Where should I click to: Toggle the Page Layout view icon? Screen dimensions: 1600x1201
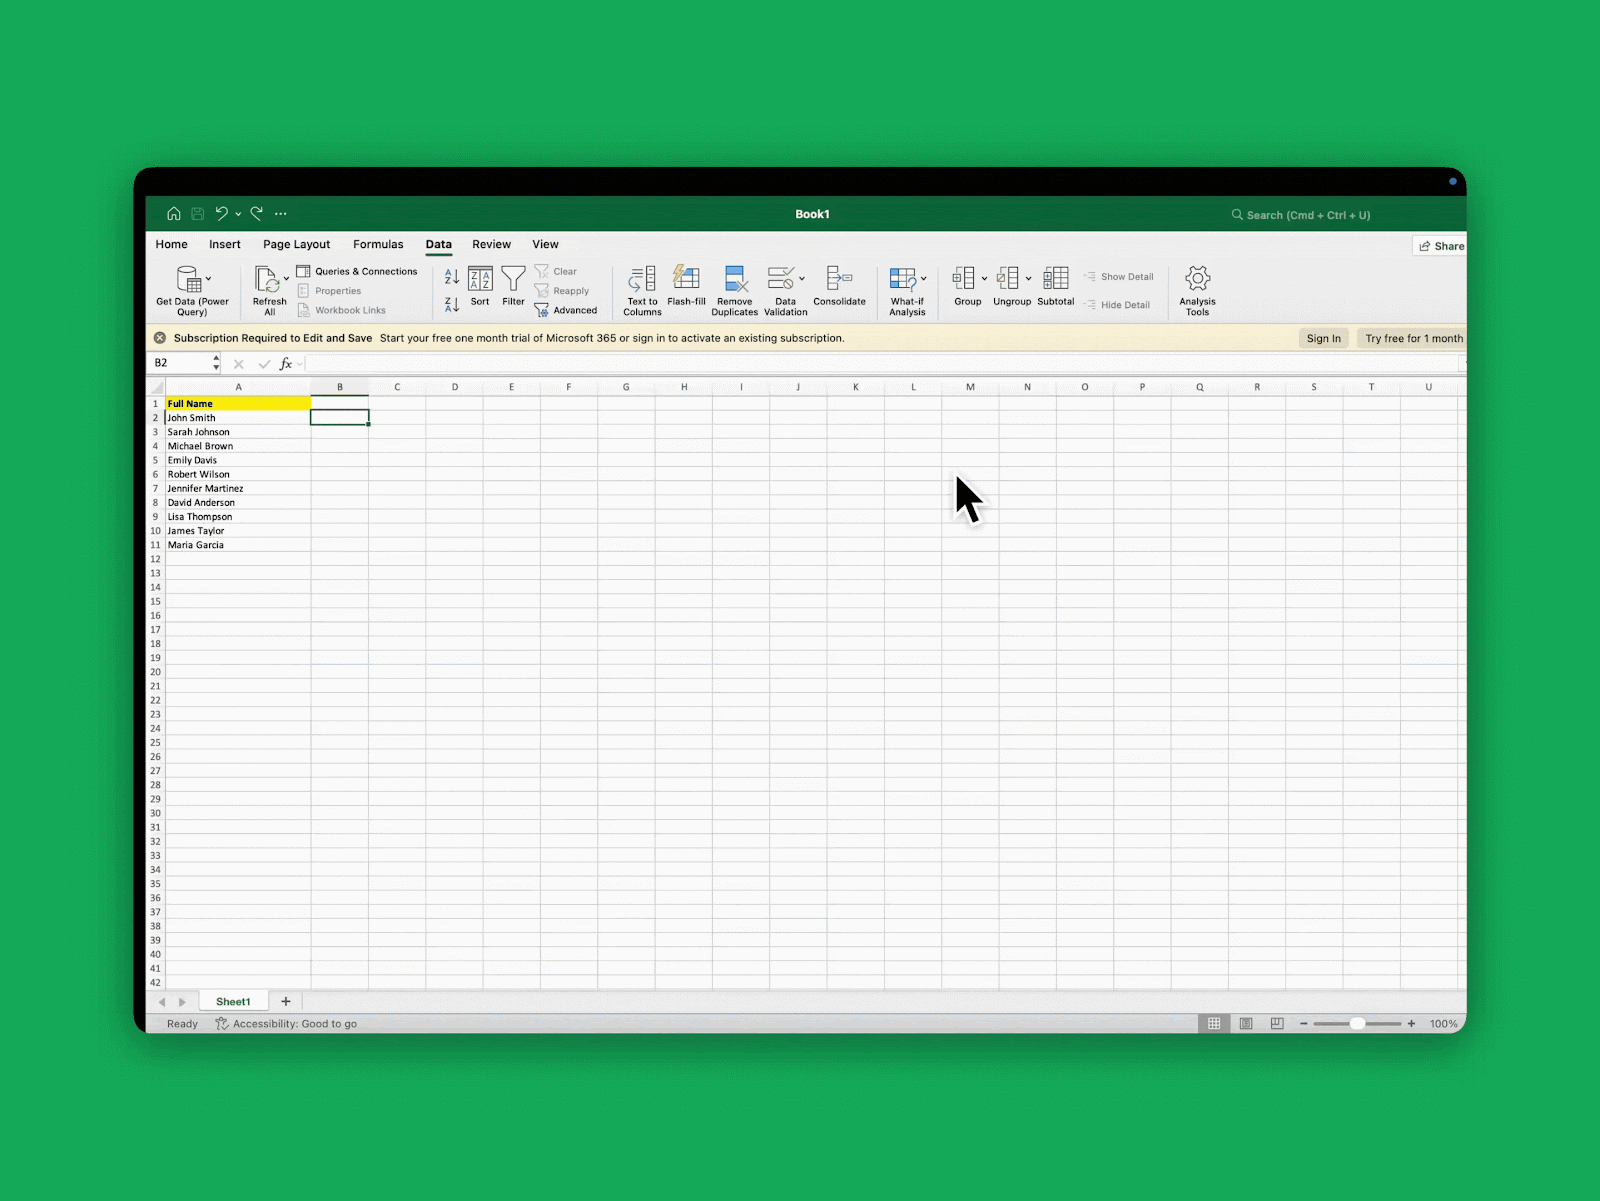pos(1246,1023)
